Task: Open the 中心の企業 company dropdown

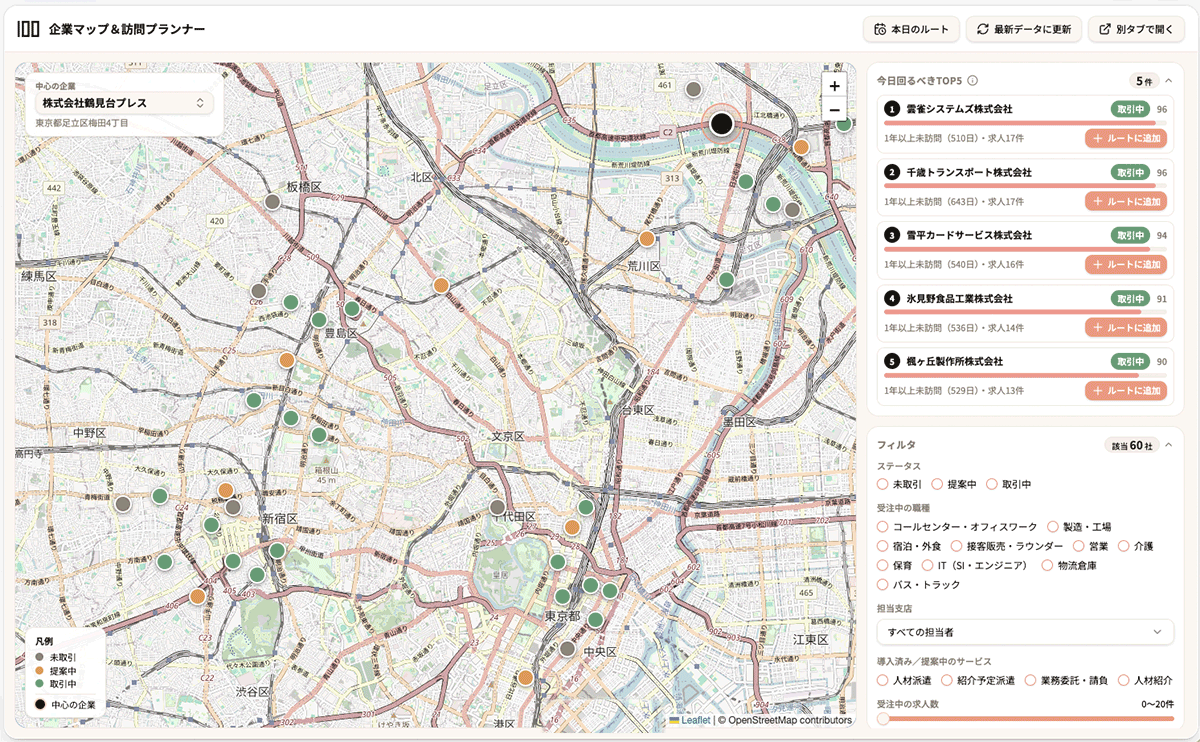Action: tap(124, 103)
